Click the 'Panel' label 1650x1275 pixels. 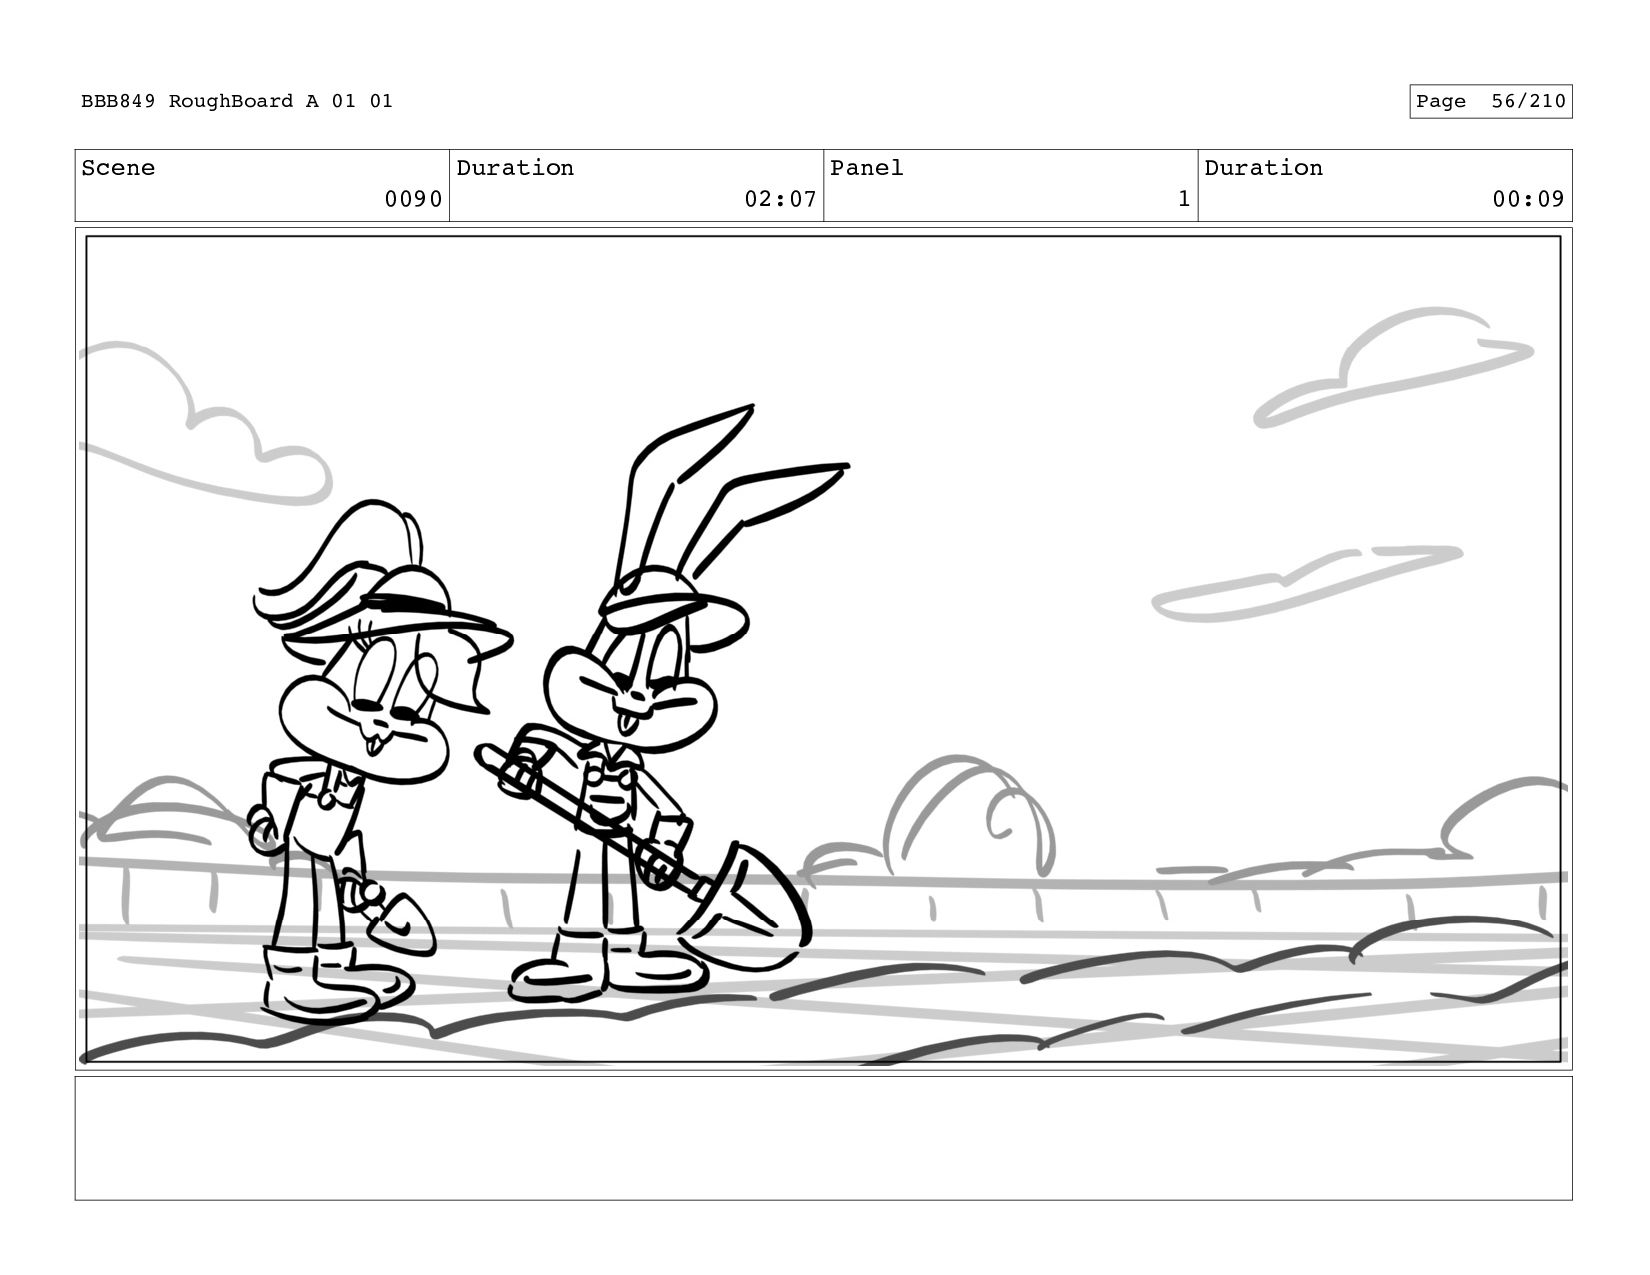click(x=866, y=168)
